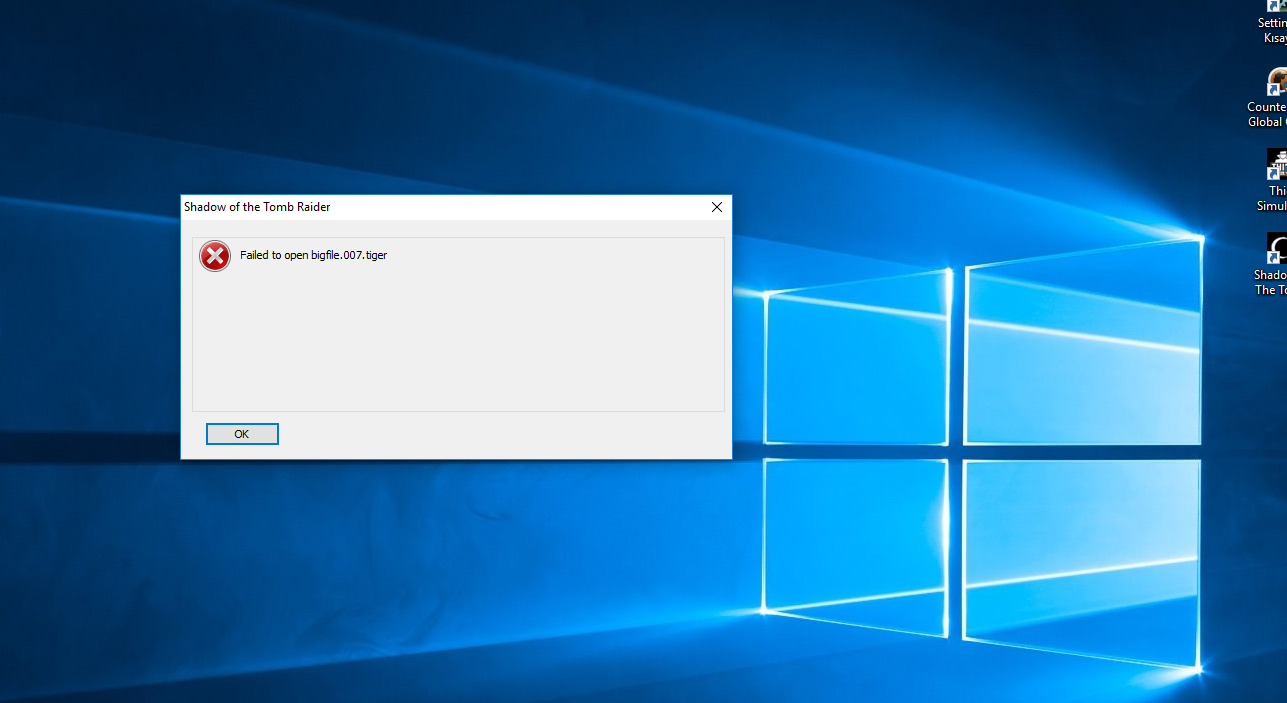
Task: Click the red error X icon
Action: click(x=215, y=256)
